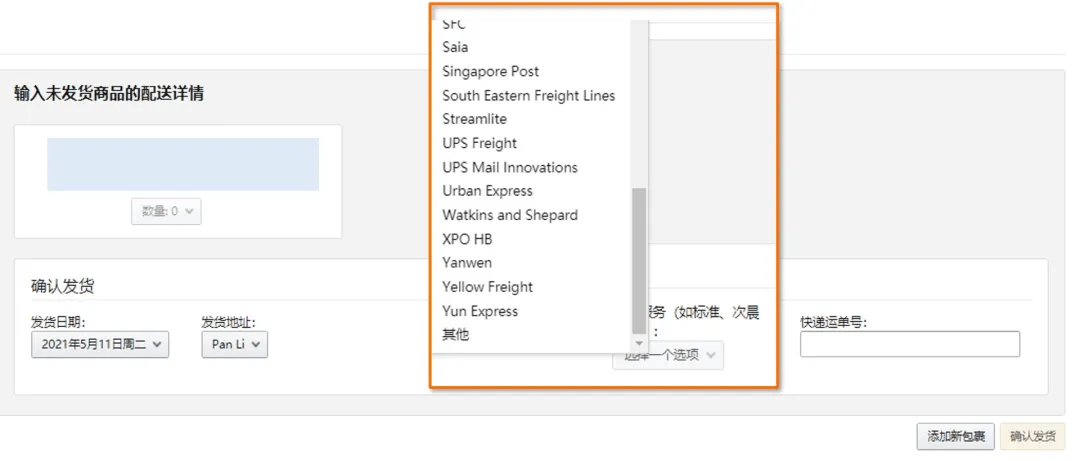Pick Urban Express carrier
Viewport: 1080px width, 461px height.
tap(487, 191)
